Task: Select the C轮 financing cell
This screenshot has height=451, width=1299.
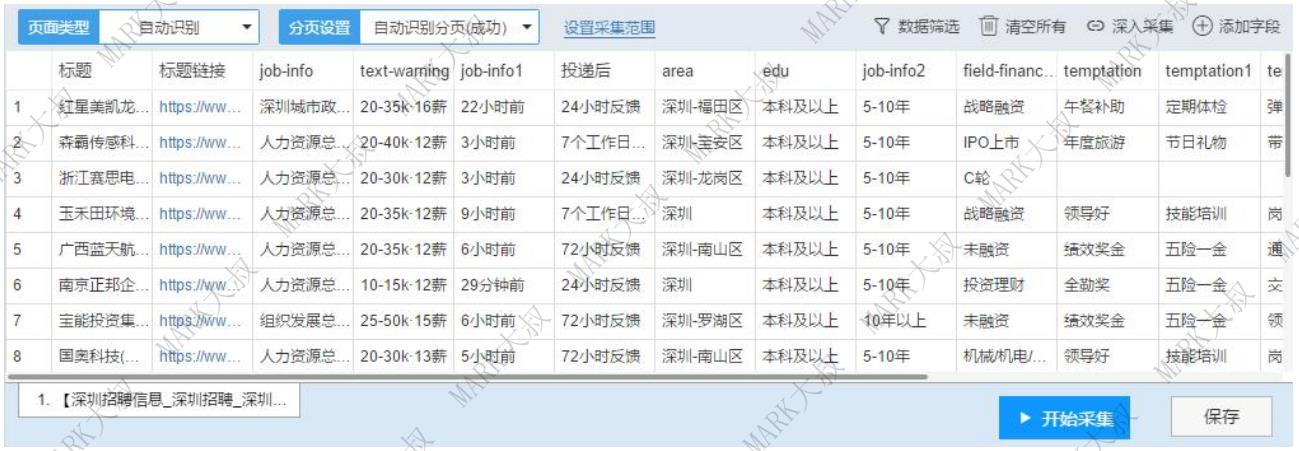Action: click(1007, 178)
